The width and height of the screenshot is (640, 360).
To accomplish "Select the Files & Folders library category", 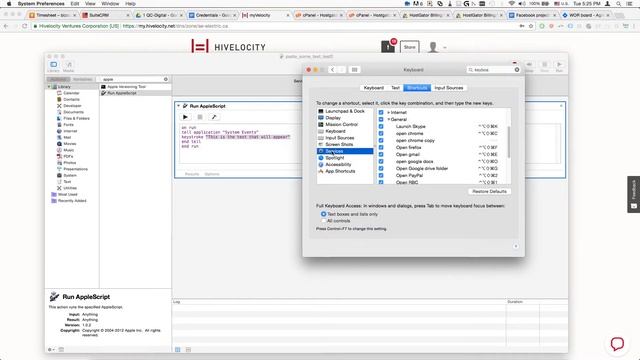I will (76, 118).
